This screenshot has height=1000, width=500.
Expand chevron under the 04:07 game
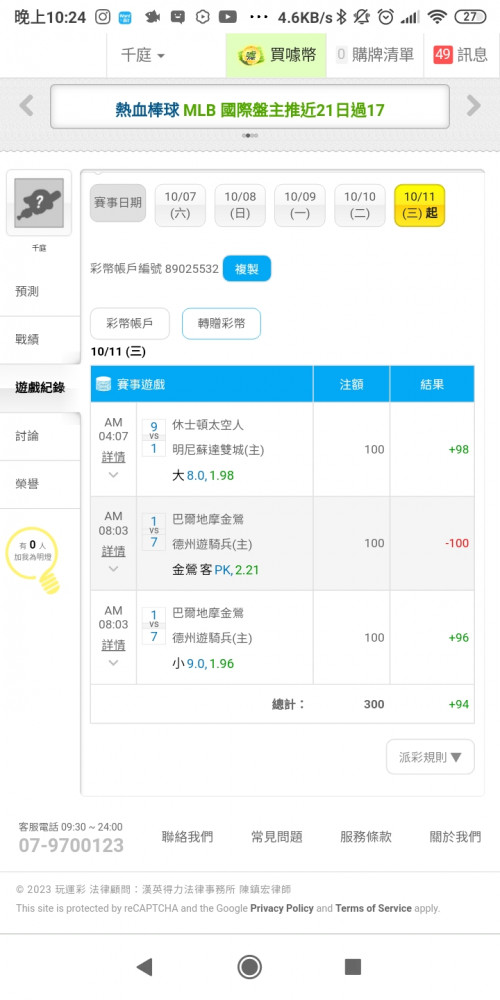tap(114, 474)
